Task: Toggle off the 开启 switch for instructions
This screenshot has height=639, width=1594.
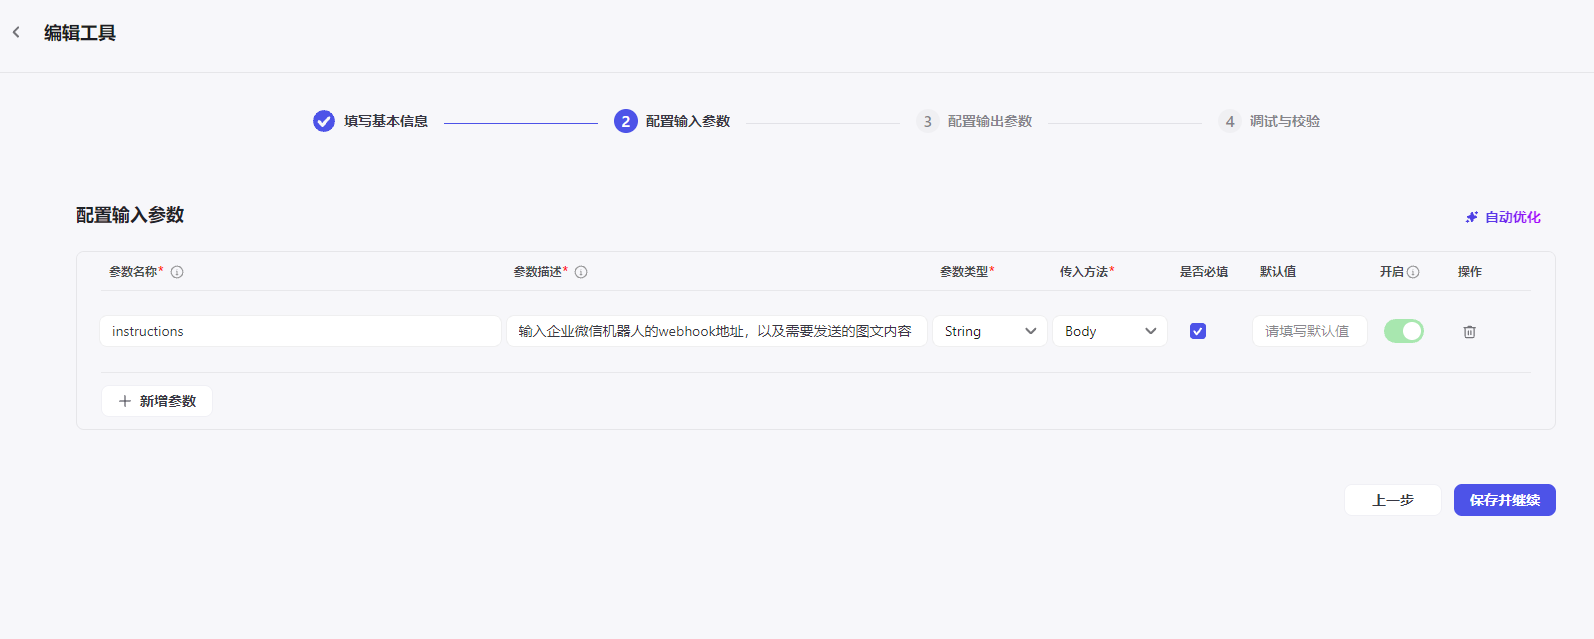Action: (x=1404, y=331)
